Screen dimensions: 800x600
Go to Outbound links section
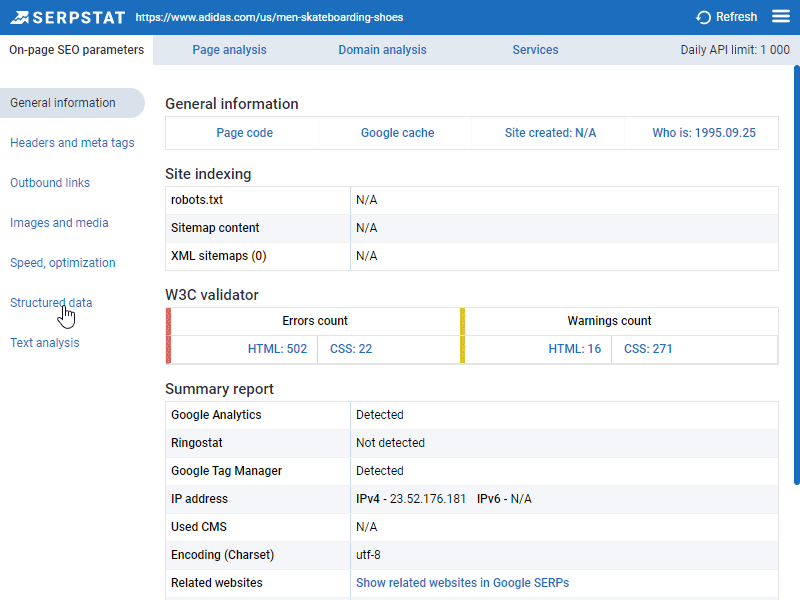click(x=50, y=183)
